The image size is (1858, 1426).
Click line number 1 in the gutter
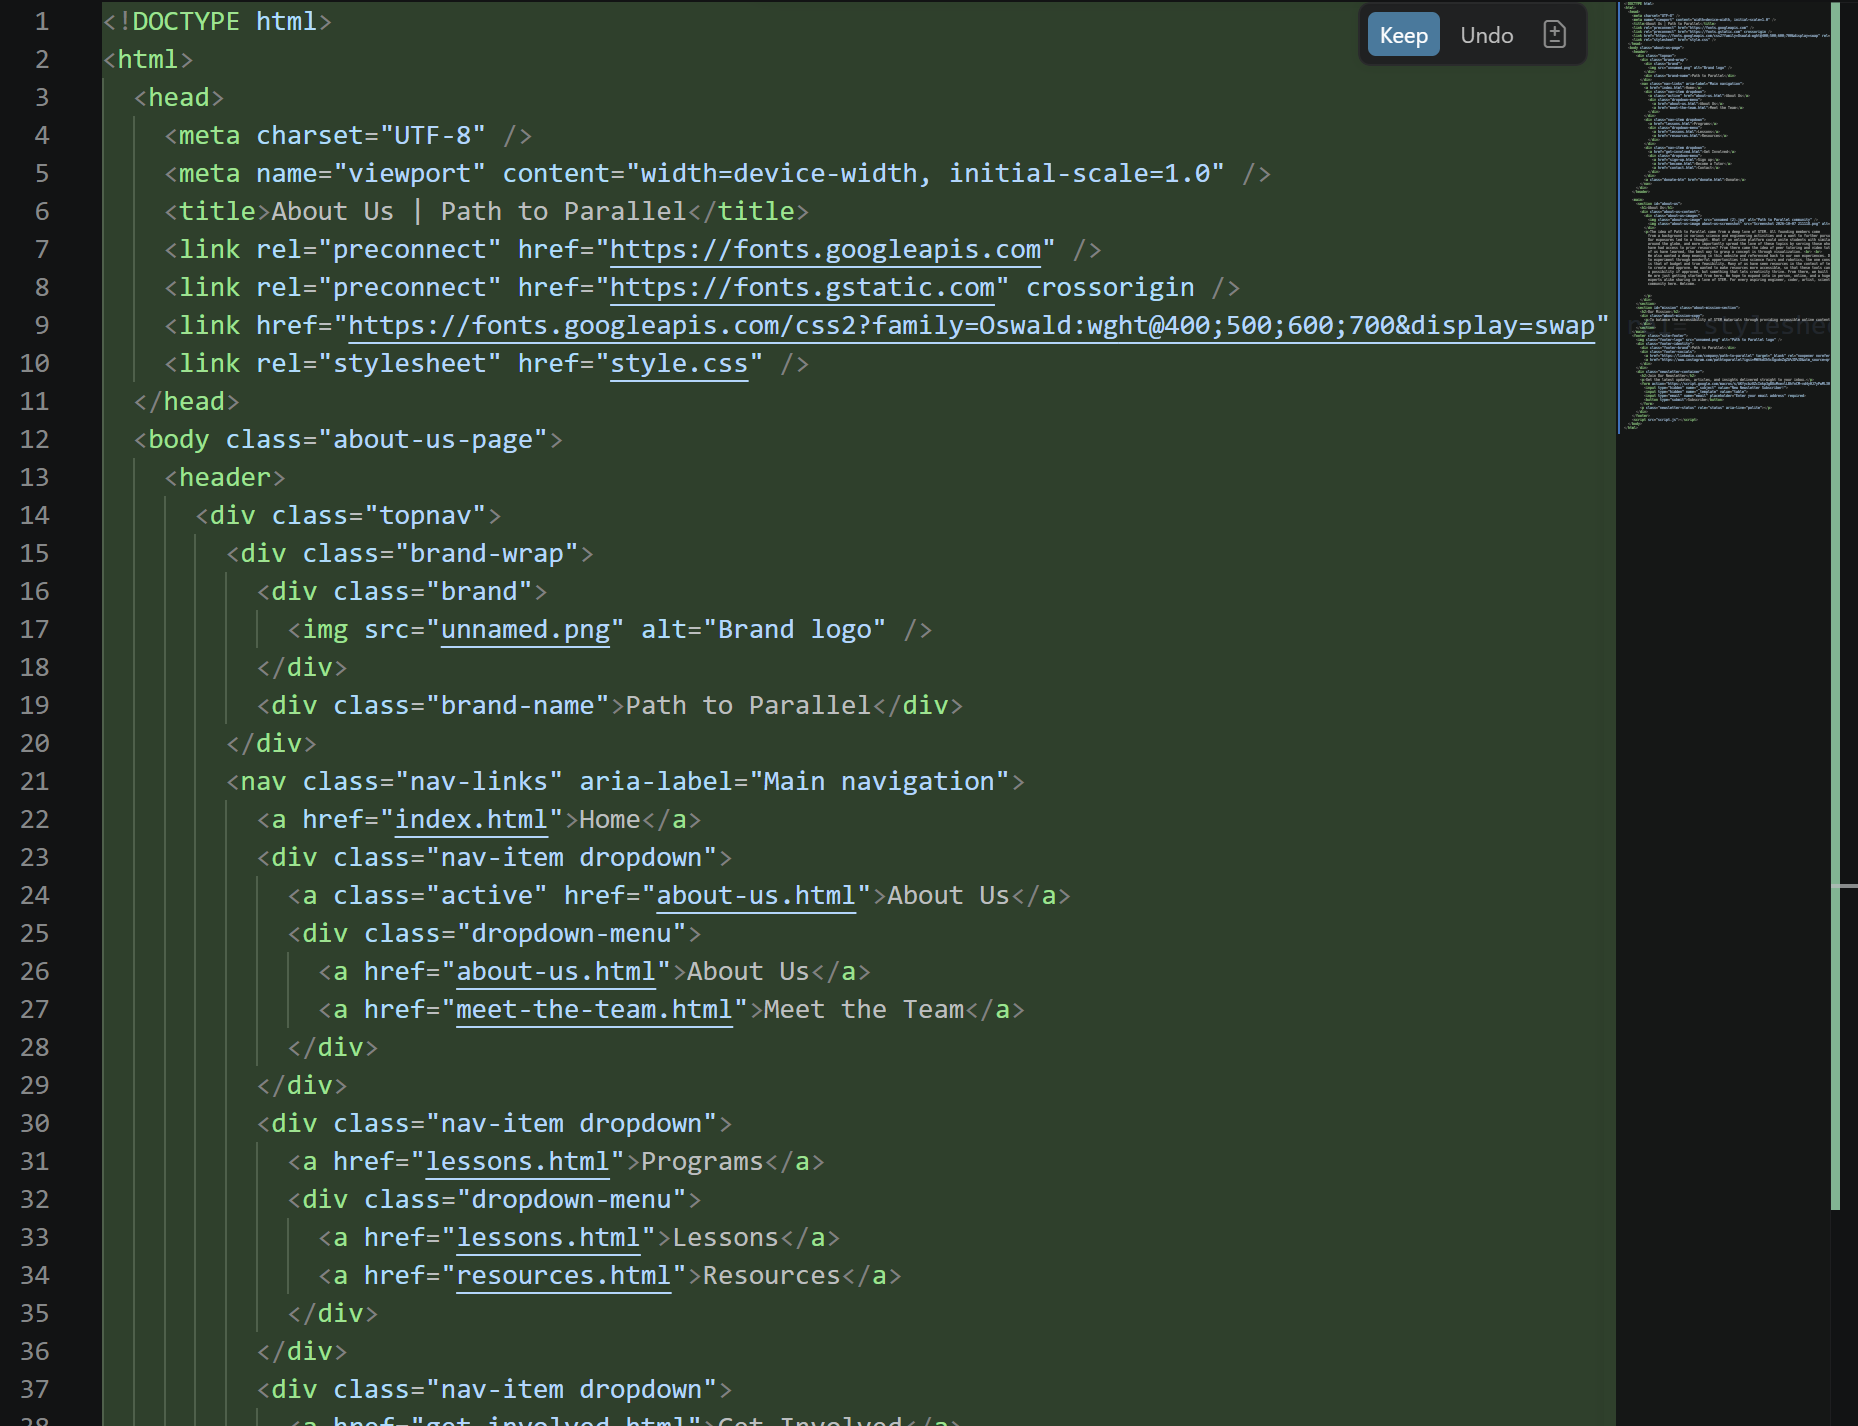41,21
